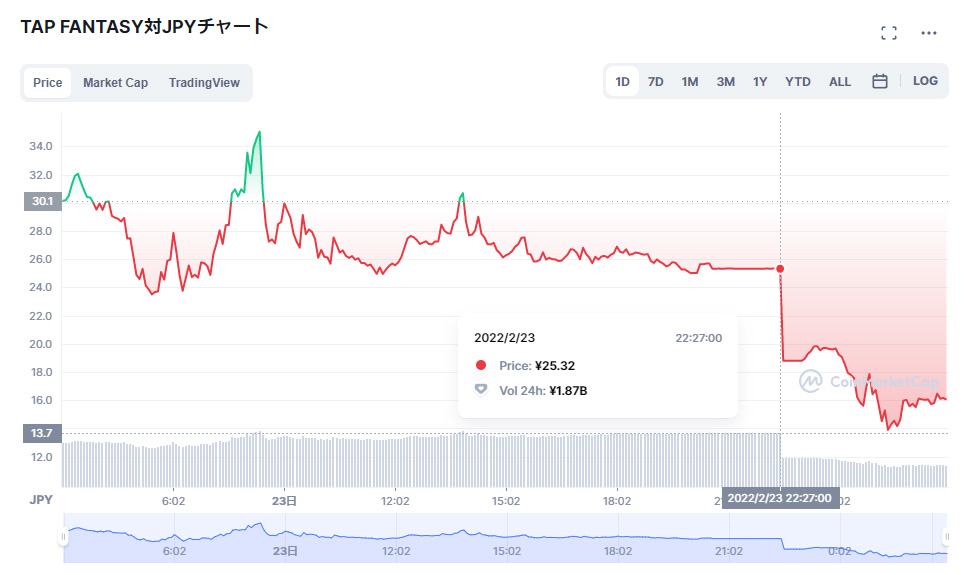The image size is (967, 575).
Task: Toggle the LOG scale button
Action: tap(925, 81)
